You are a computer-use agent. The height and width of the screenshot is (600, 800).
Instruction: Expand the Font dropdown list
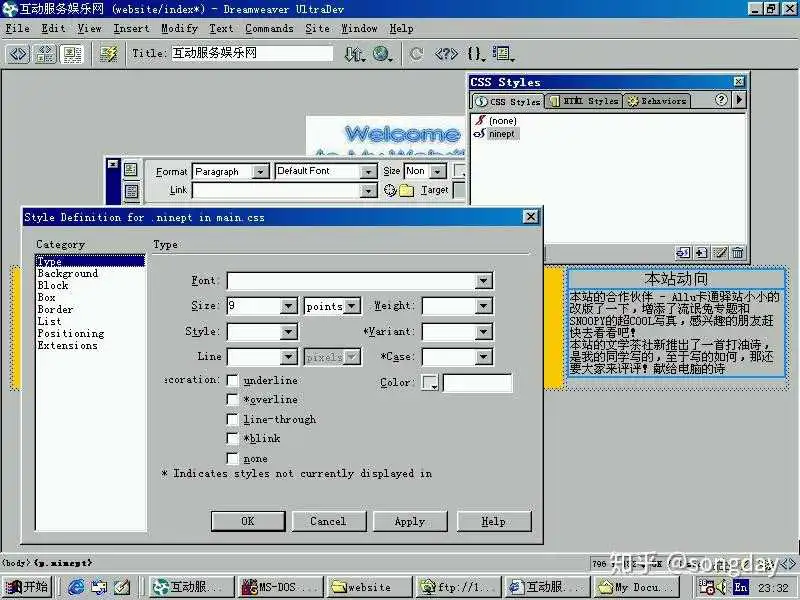(483, 281)
